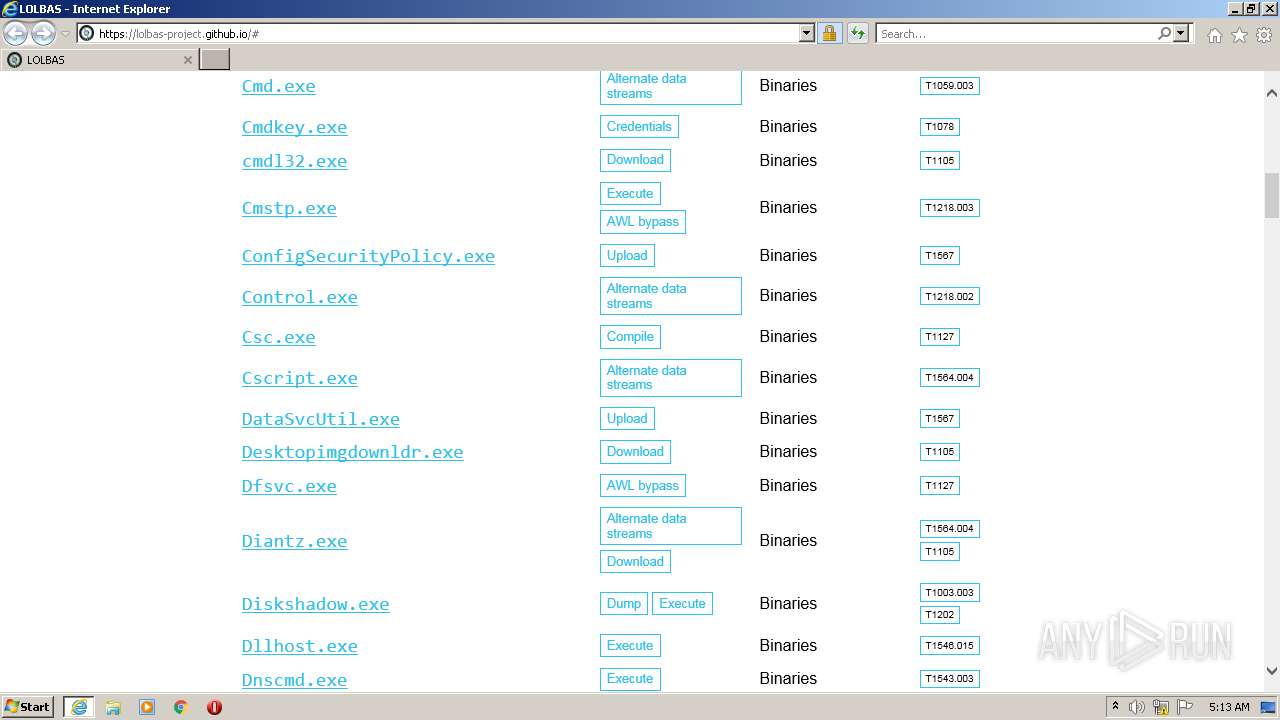The image size is (1280, 720).
Task: Open the Cmd.exe link
Action: click(278, 86)
